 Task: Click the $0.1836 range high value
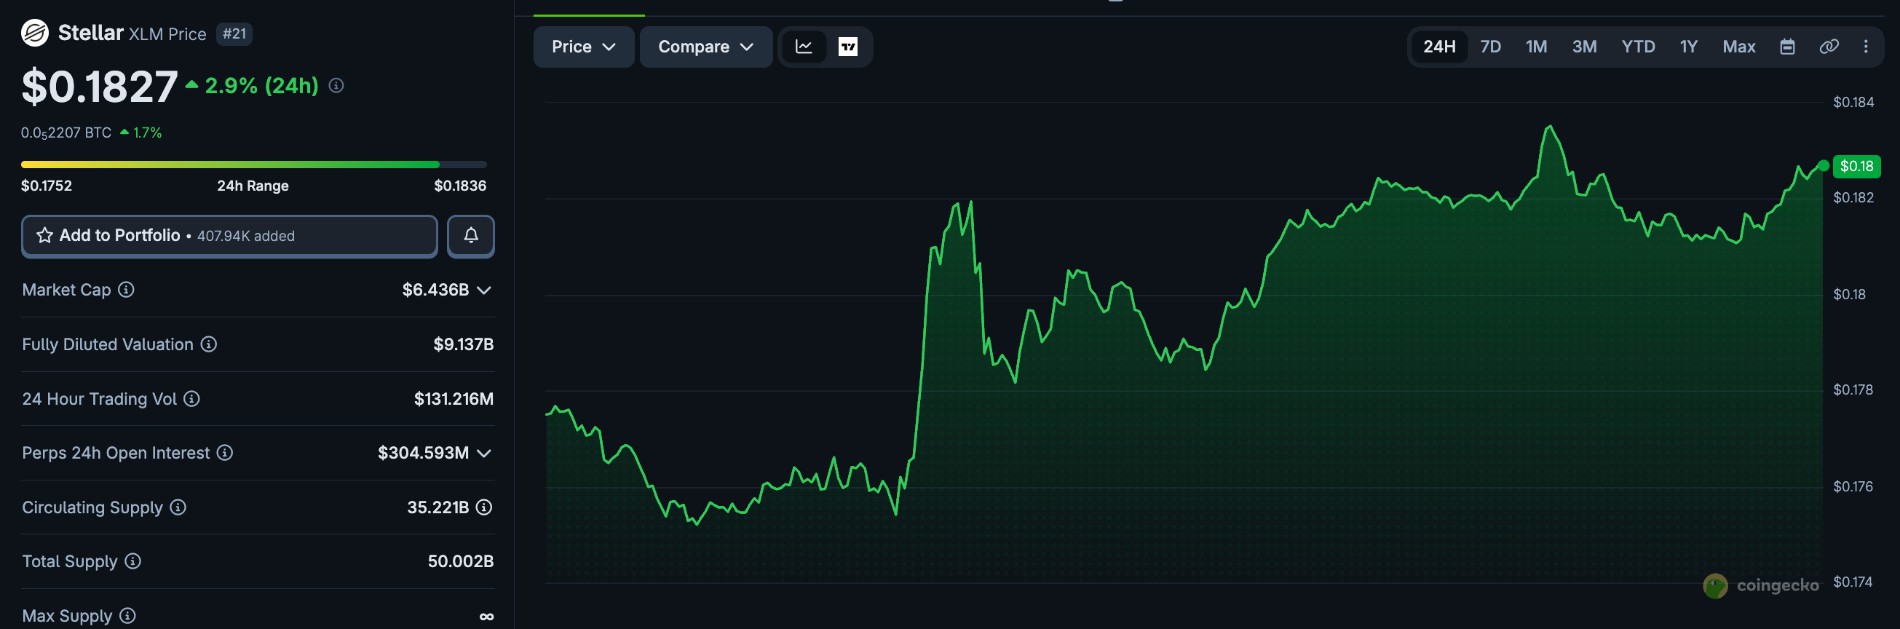(460, 186)
